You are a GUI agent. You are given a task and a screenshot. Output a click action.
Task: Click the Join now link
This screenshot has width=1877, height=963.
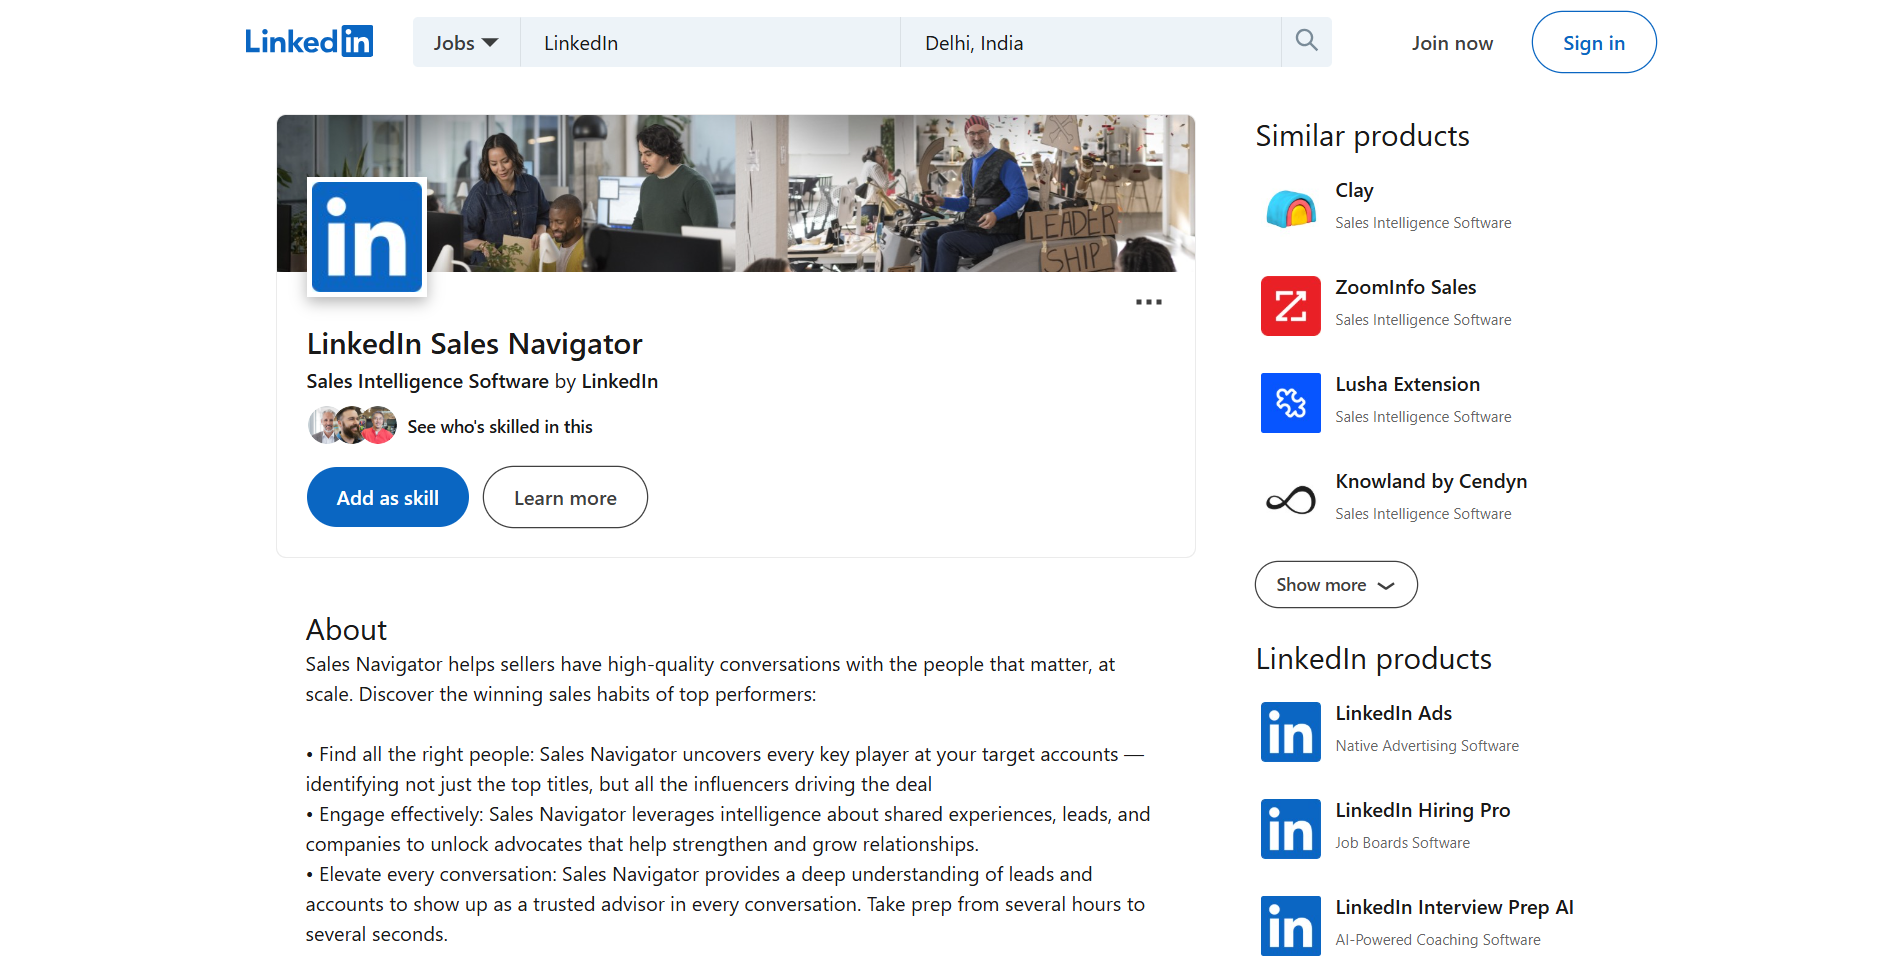pyautogui.click(x=1452, y=43)
